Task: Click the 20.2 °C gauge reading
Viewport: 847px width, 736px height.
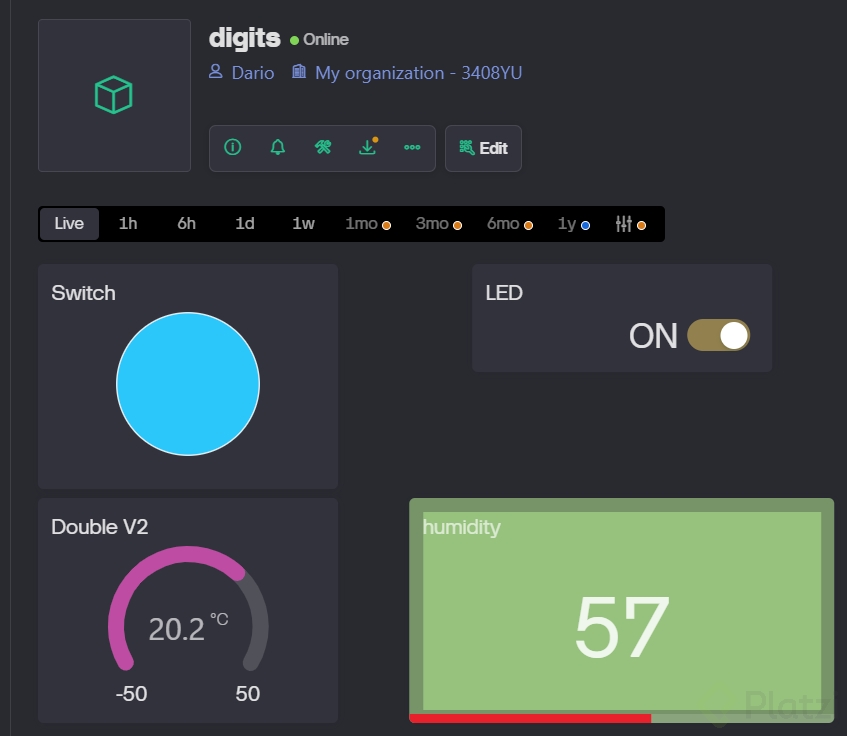Action: coord(188,627)
